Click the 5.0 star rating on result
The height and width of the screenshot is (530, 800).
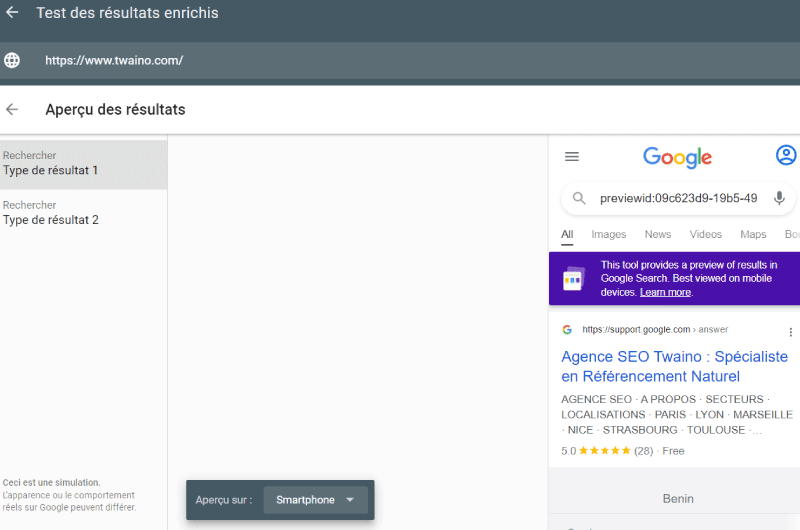[x=607, y=451]
